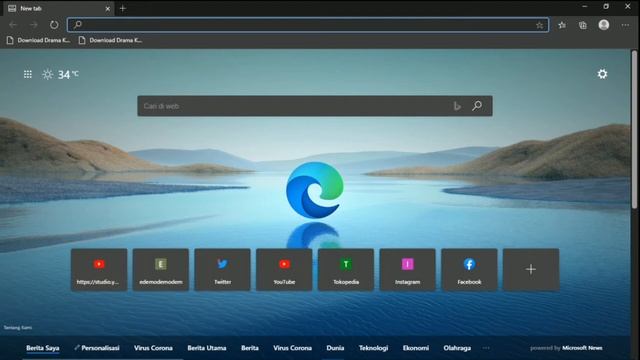The height and width of the screenshot is (360, 640).
Task: Open the sun weather icon
Action: 48,74
